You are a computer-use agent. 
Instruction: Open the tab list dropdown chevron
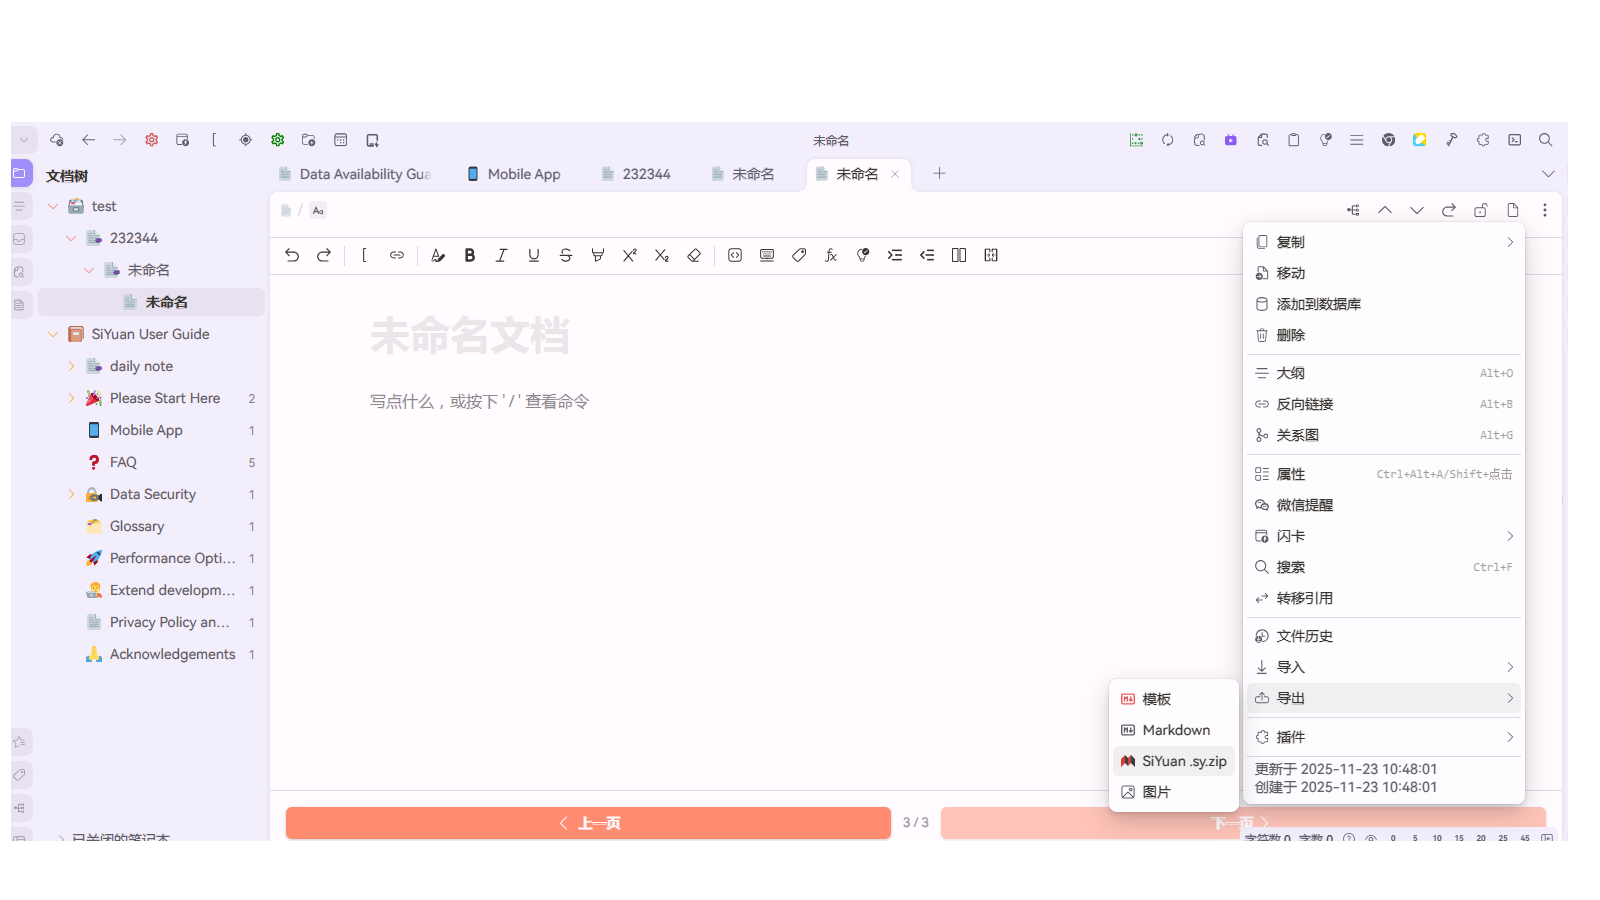(1549, 173)
